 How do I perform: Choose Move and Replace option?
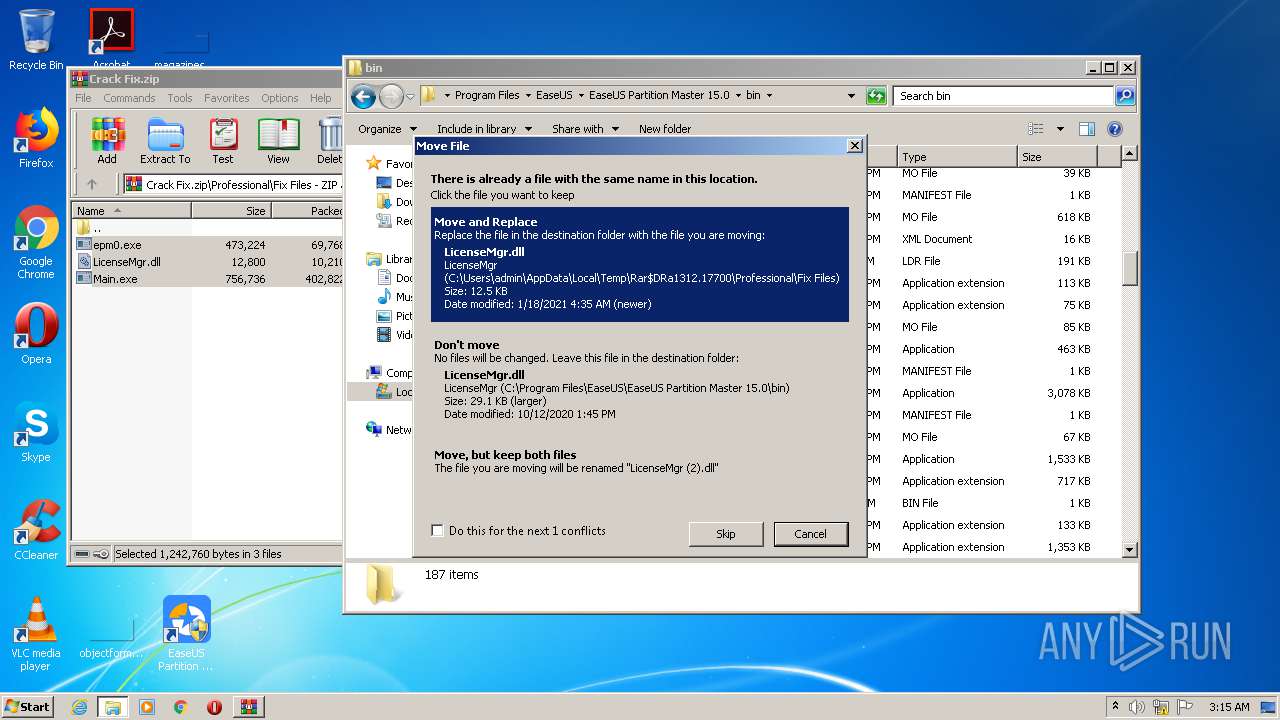pos(640,264)
